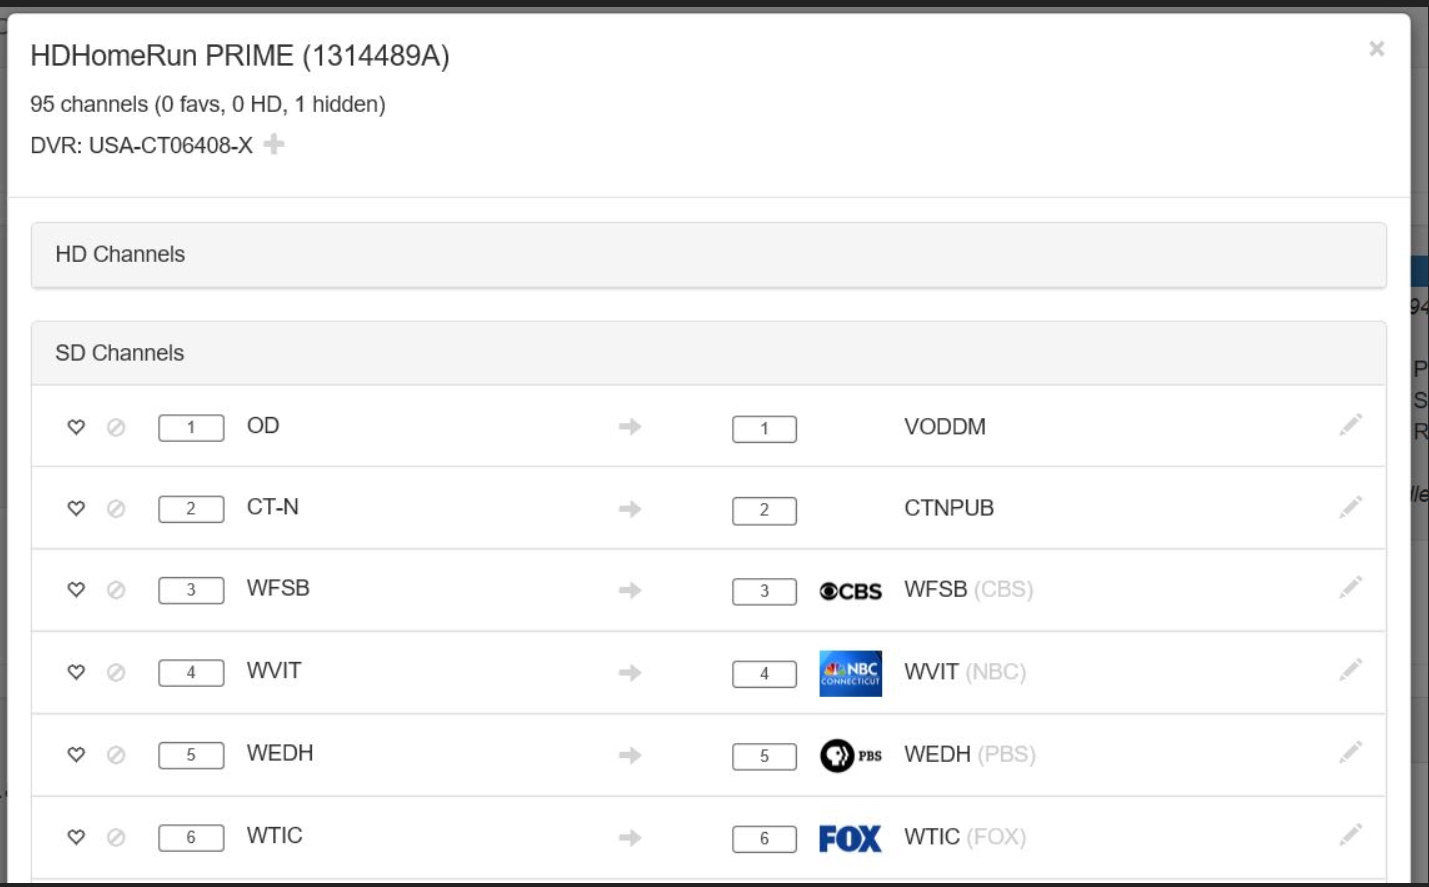Toggle favorite heart for WFSB channel
The width and height of the screenshot is (1429, 887).
[x=76, y=590]
